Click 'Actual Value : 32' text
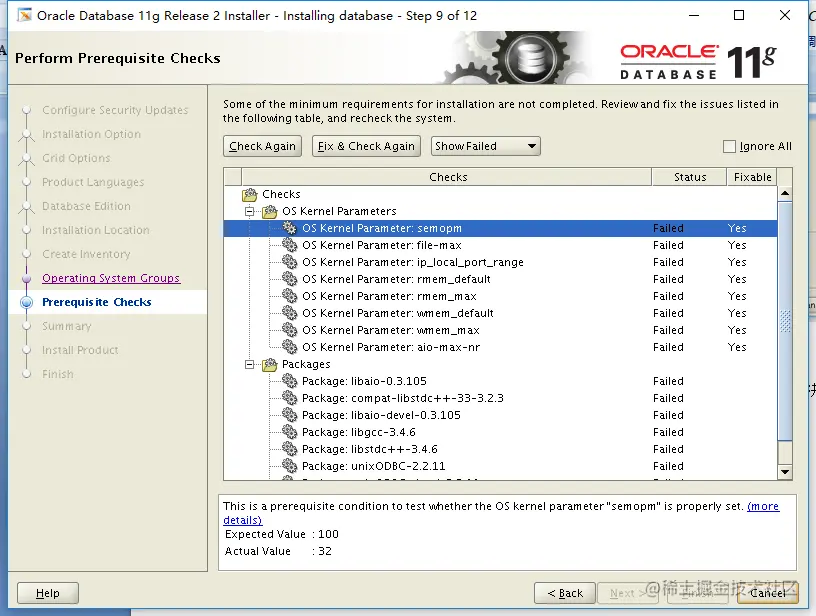 (278, 551)
